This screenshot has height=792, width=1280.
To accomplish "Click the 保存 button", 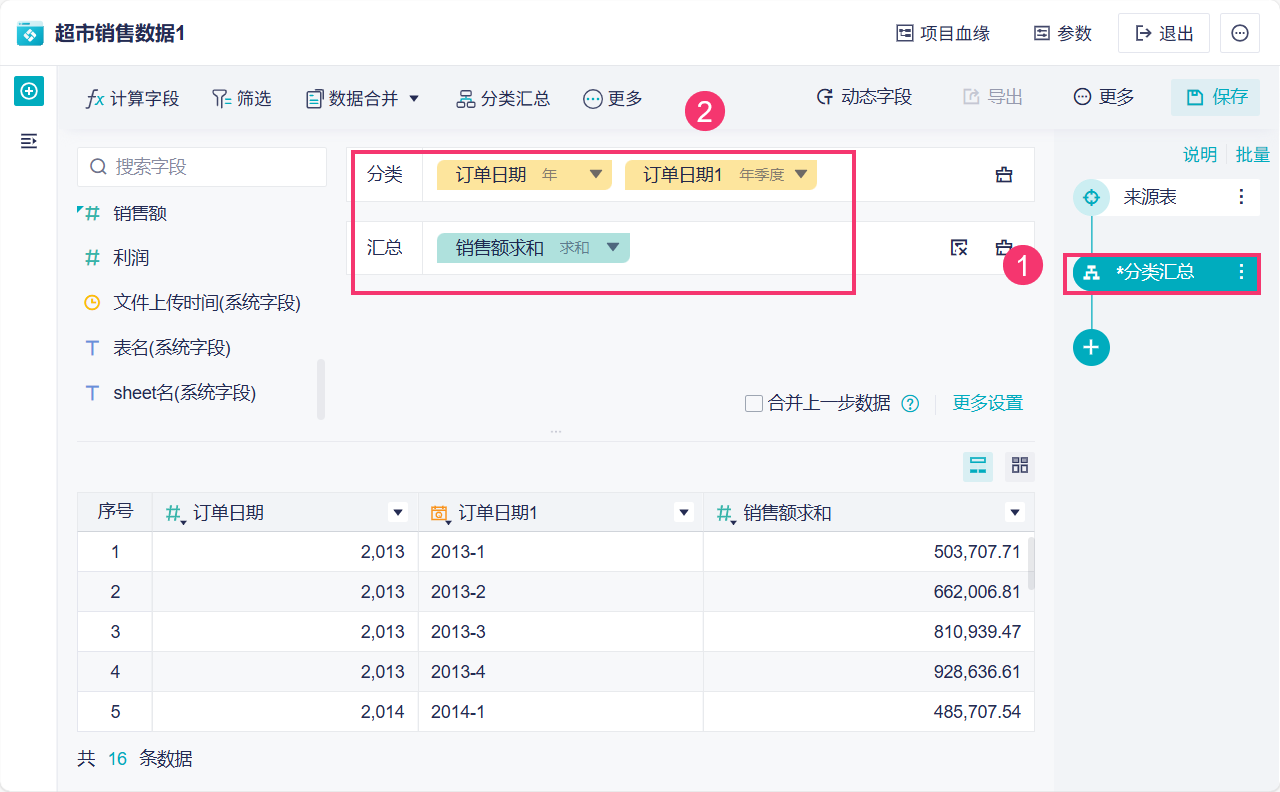I will (1216, 97).
